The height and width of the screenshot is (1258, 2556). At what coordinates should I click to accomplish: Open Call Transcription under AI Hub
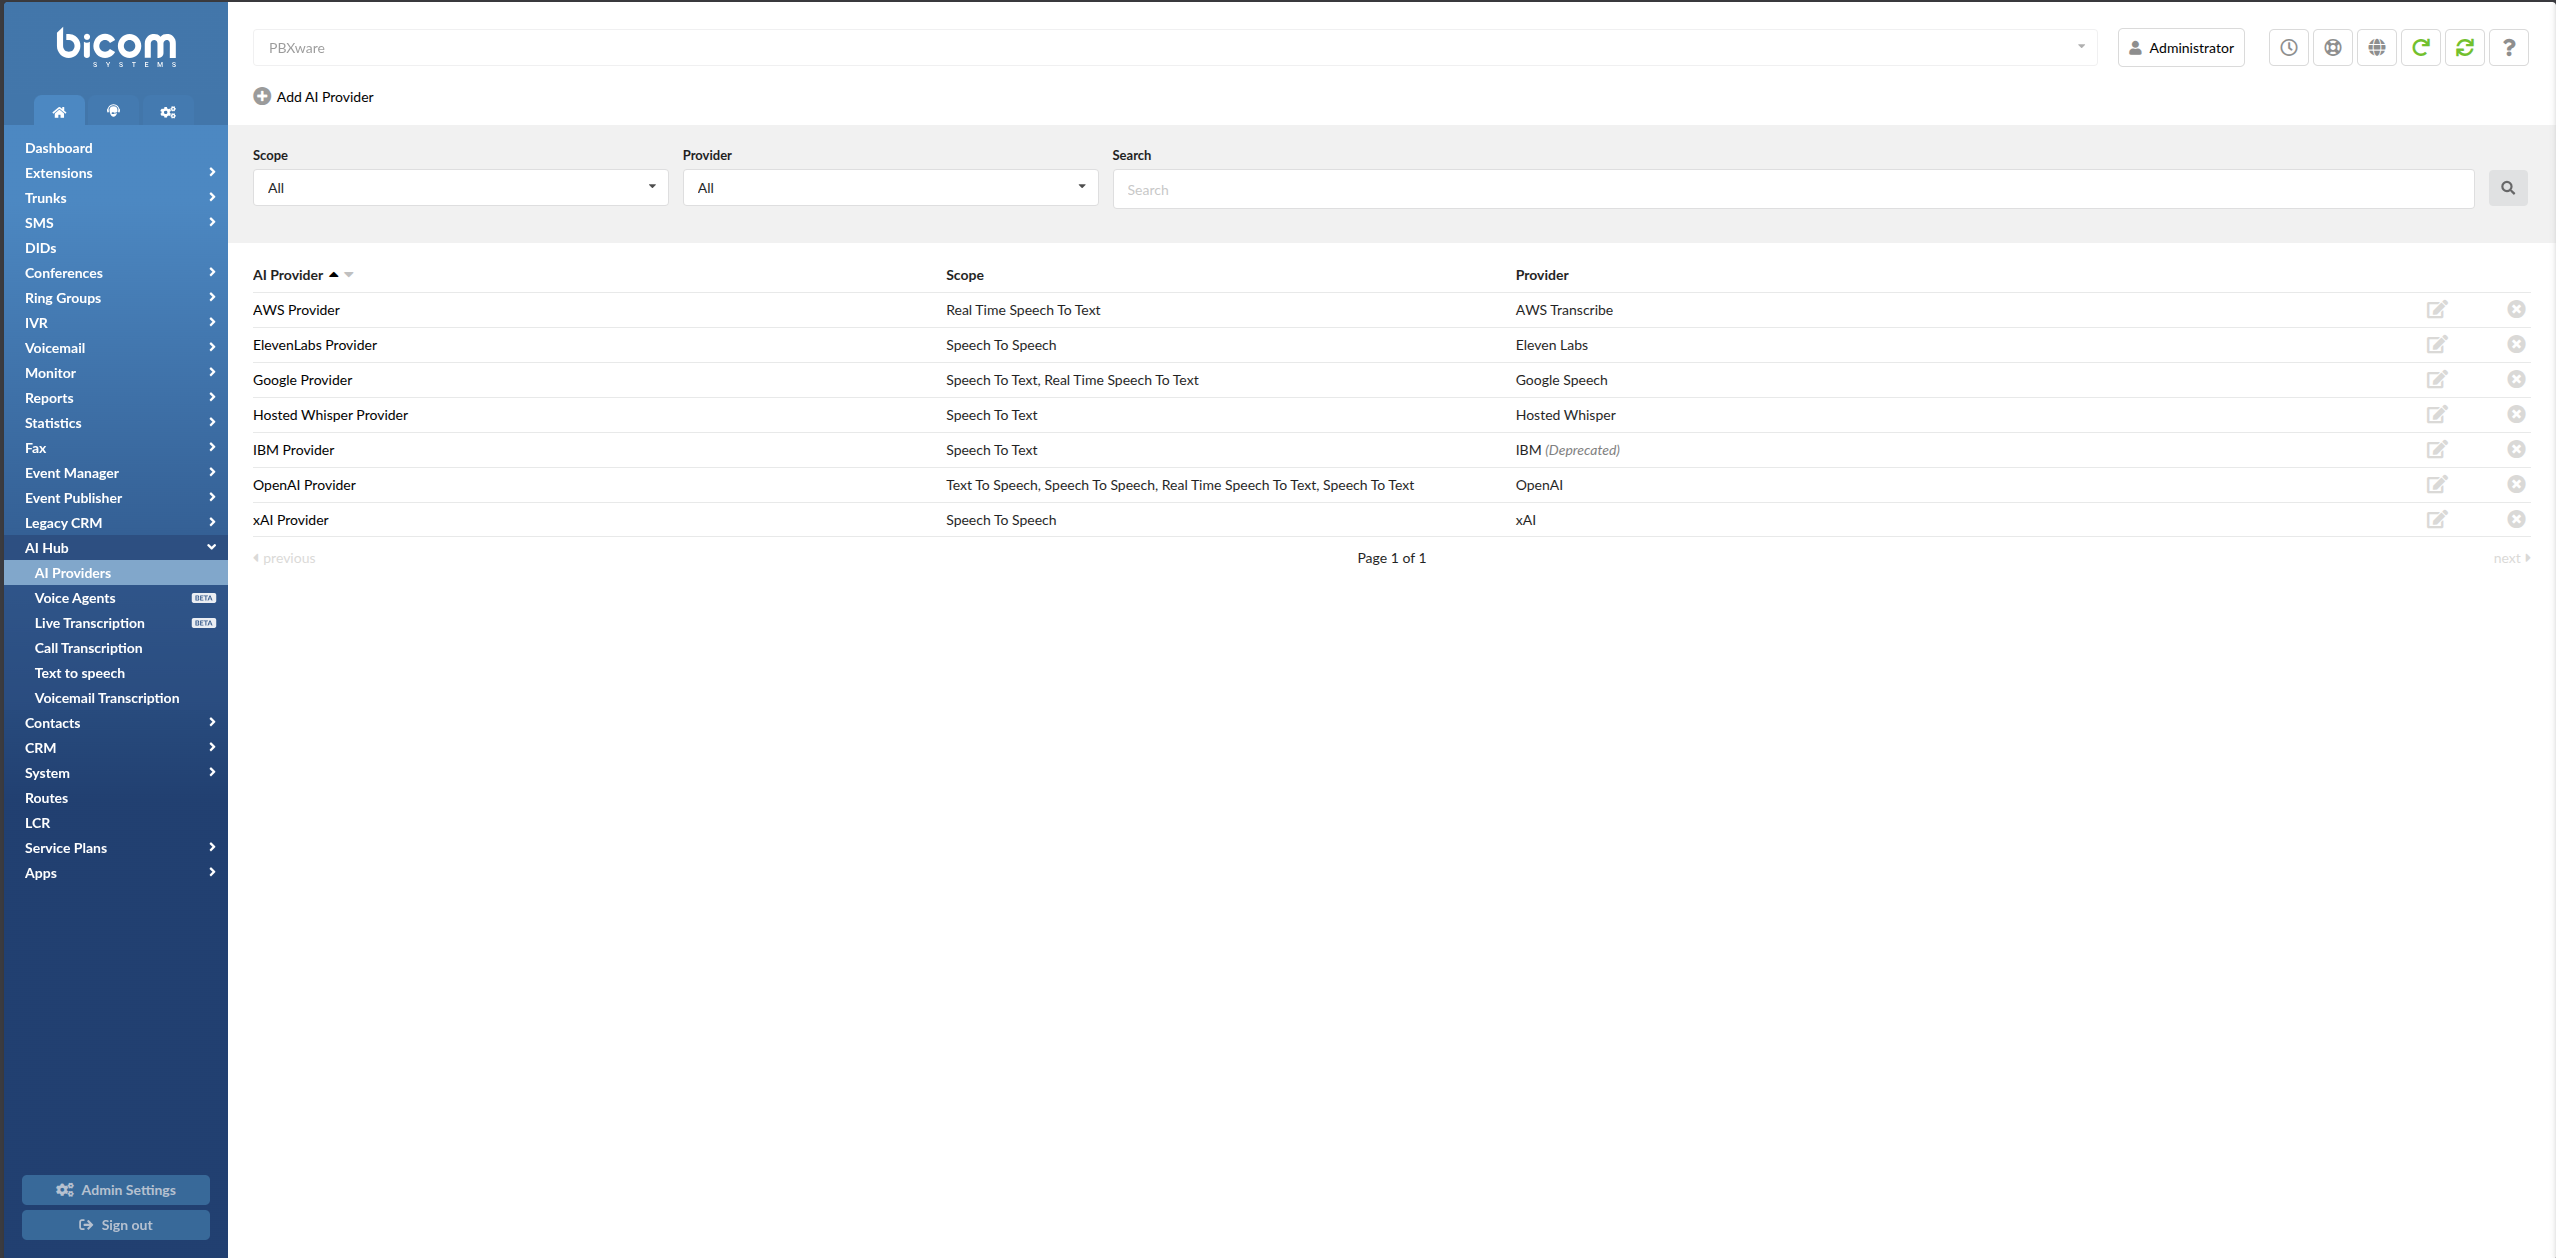coord(116,648)
